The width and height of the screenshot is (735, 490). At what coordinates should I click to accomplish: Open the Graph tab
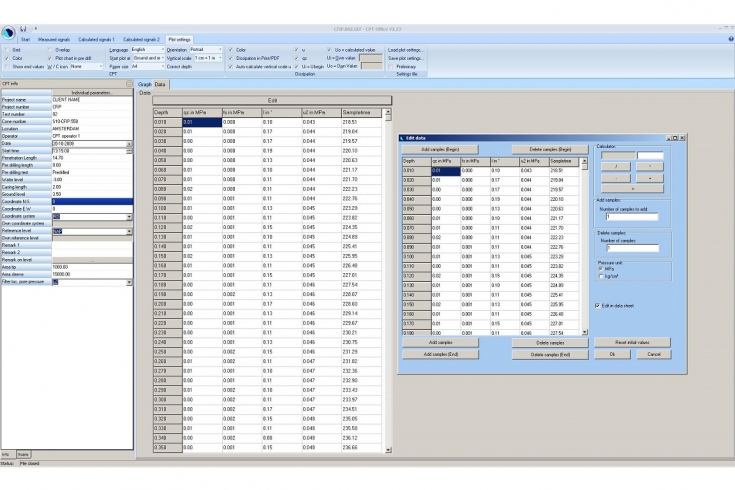[144, 84]
